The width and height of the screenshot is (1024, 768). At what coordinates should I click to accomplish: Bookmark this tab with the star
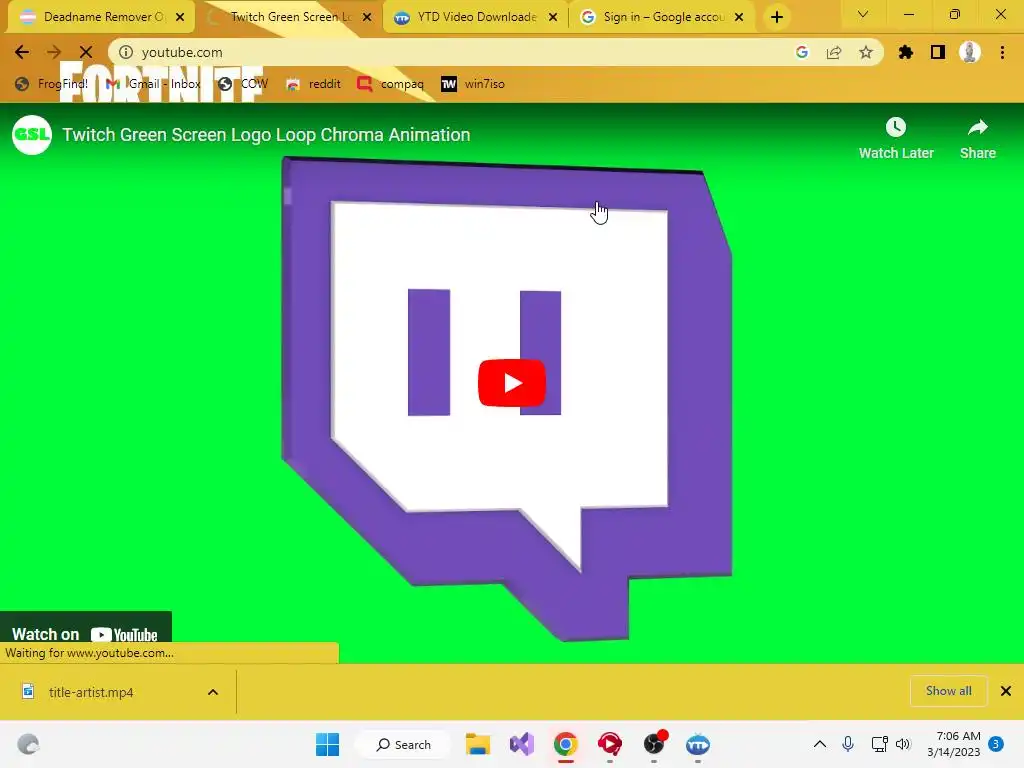(866, 52)
